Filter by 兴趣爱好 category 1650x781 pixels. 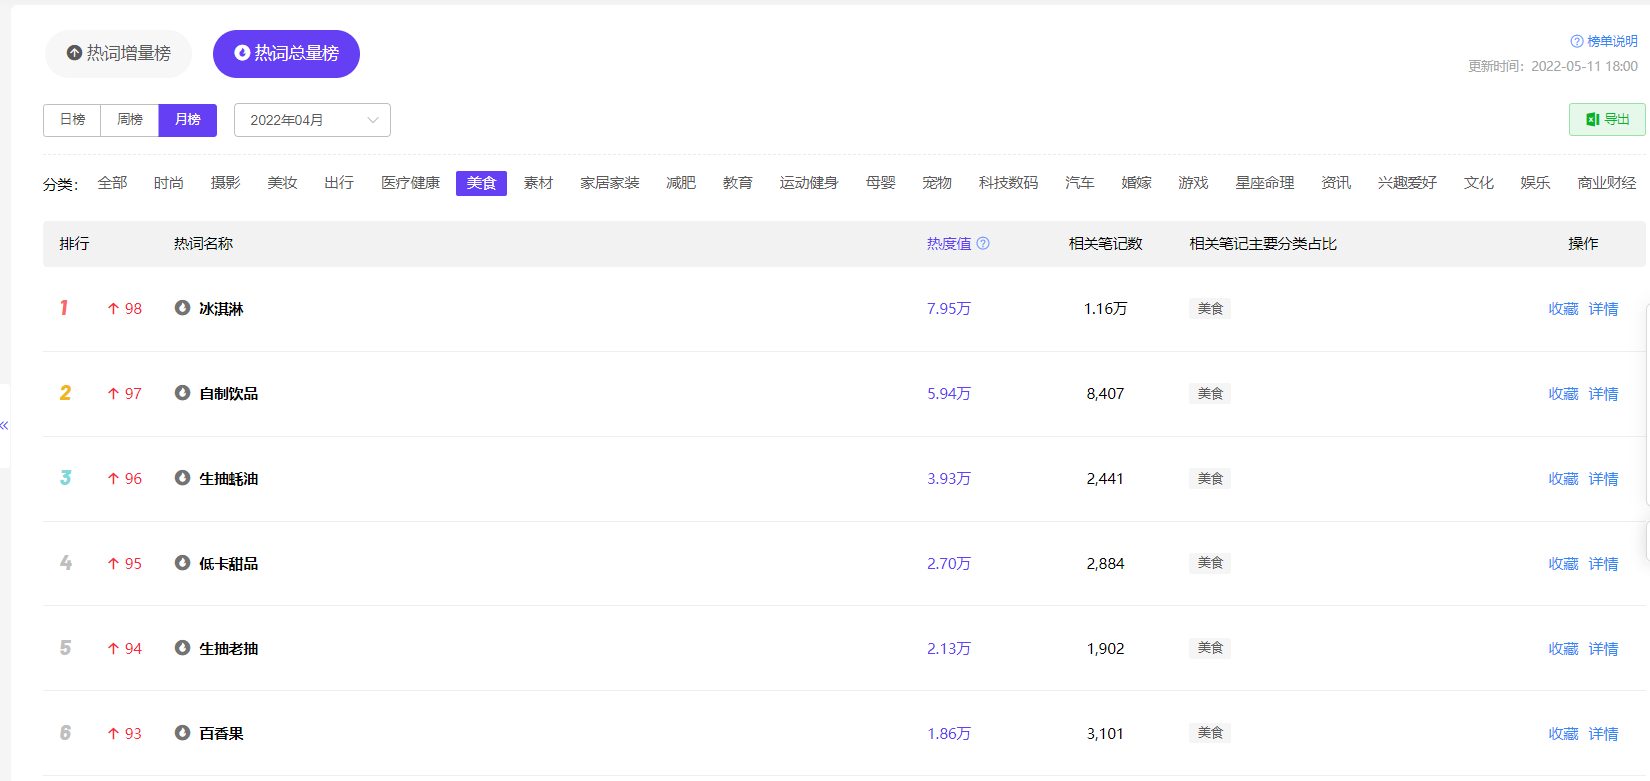point(1407,183)
